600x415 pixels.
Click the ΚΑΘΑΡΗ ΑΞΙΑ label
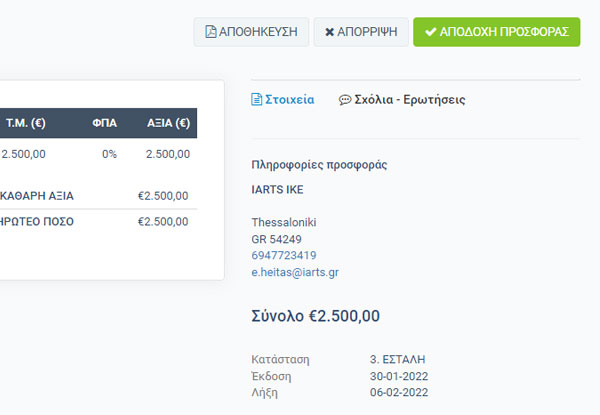coord(37,196)
